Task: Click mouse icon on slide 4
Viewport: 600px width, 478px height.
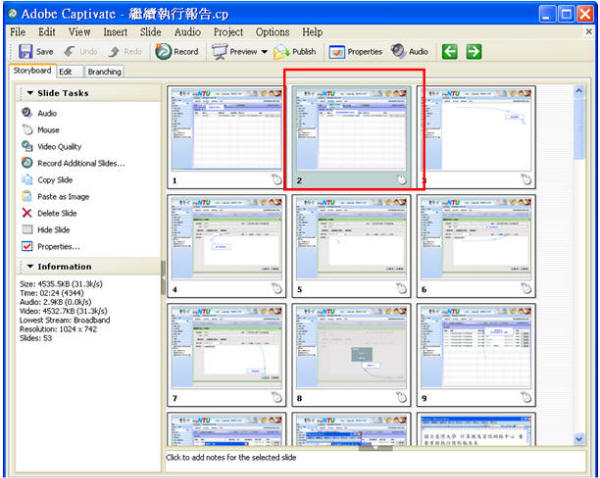Action: 277,288
